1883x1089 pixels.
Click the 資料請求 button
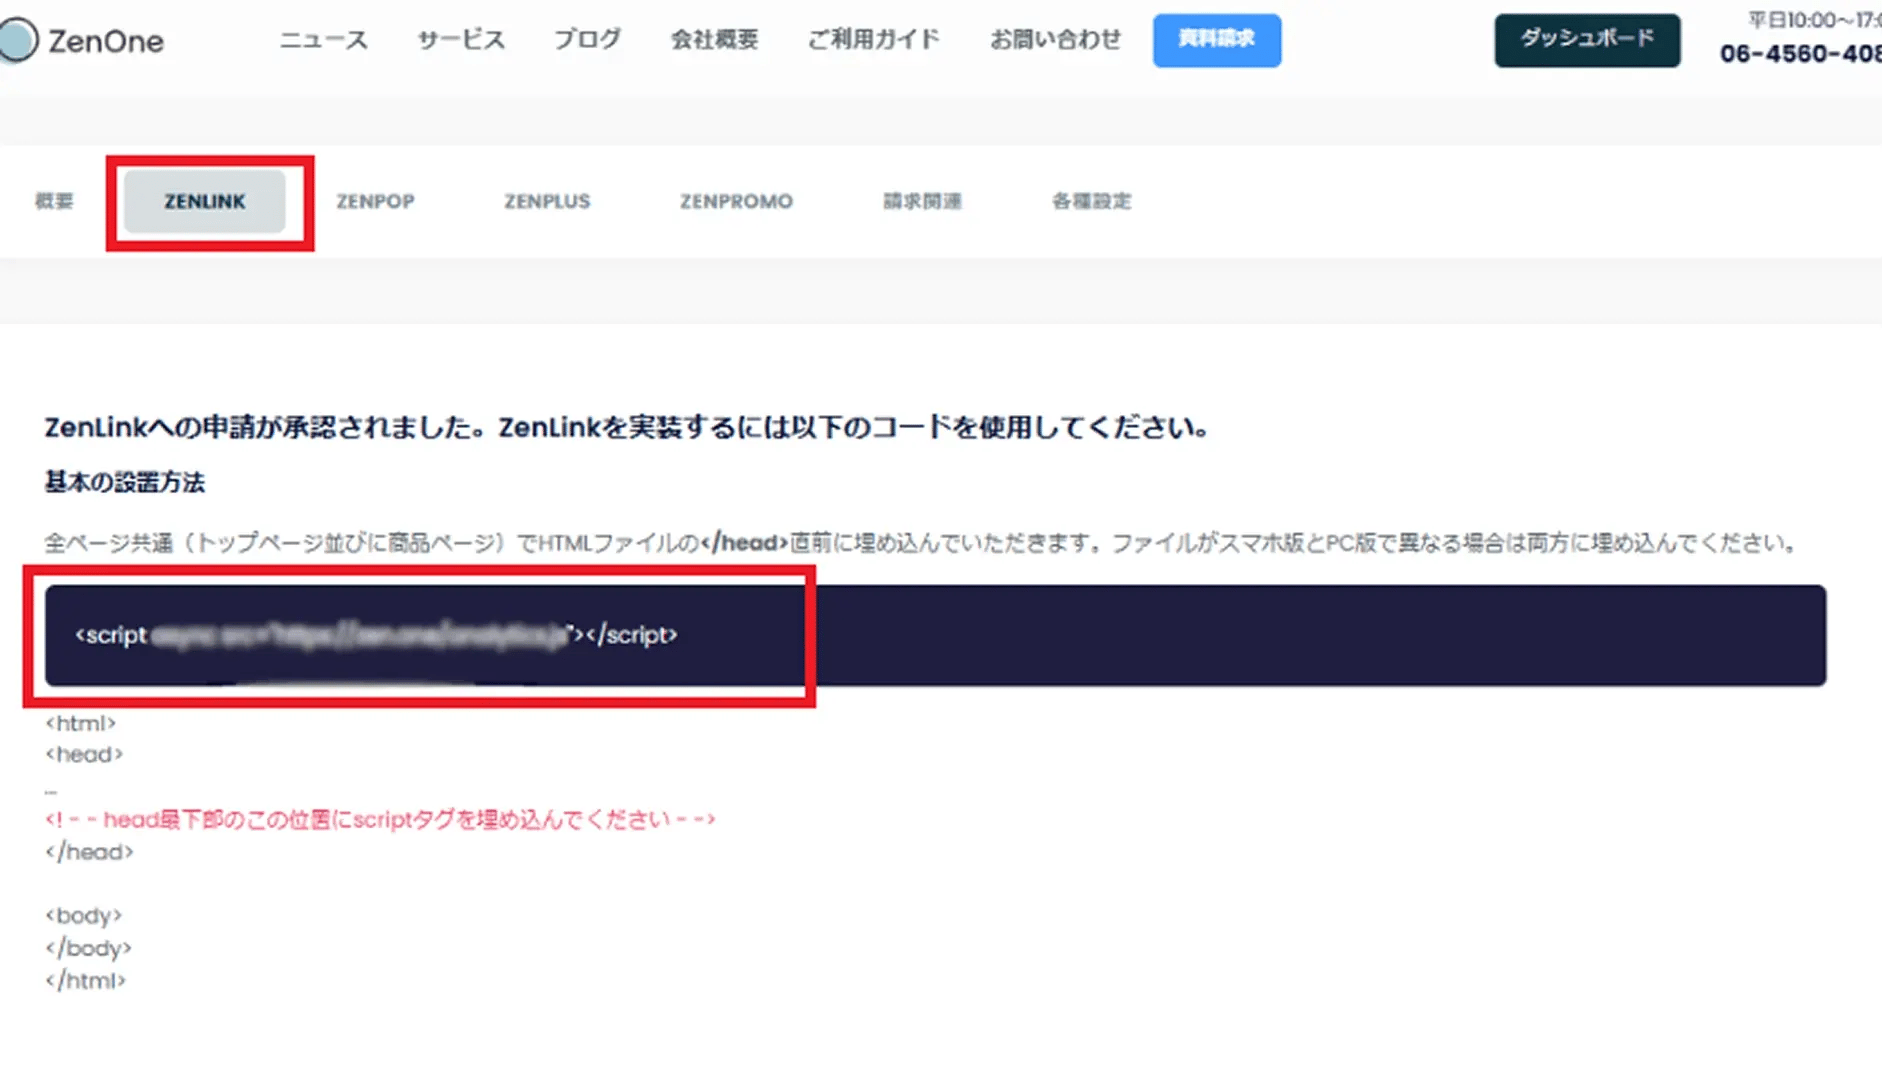click(x=1216, y=40)
